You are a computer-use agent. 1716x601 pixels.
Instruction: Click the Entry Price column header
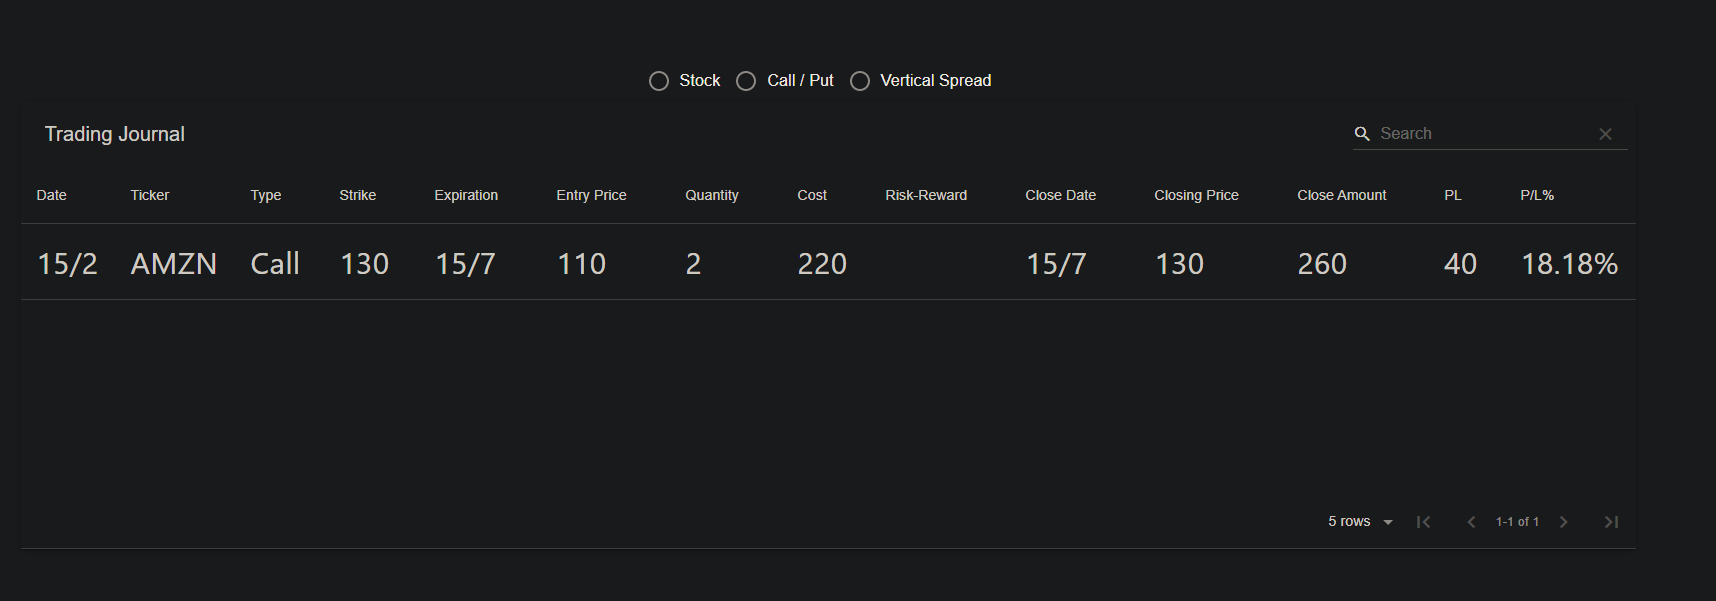click(590, 195)
